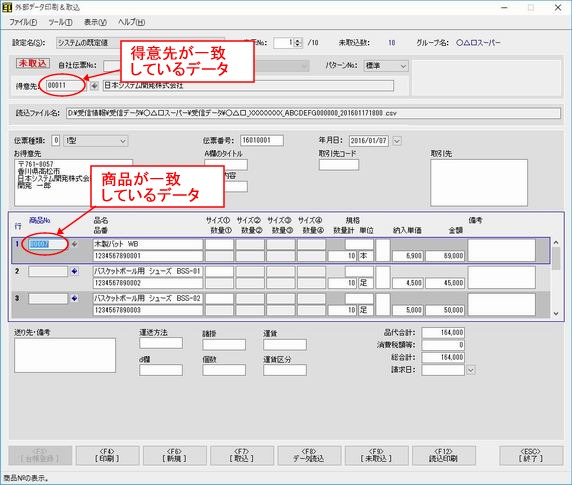Screen dimensions: 572x485
Task: Click the 商品No field on row 2
Action: coord(48,271)
